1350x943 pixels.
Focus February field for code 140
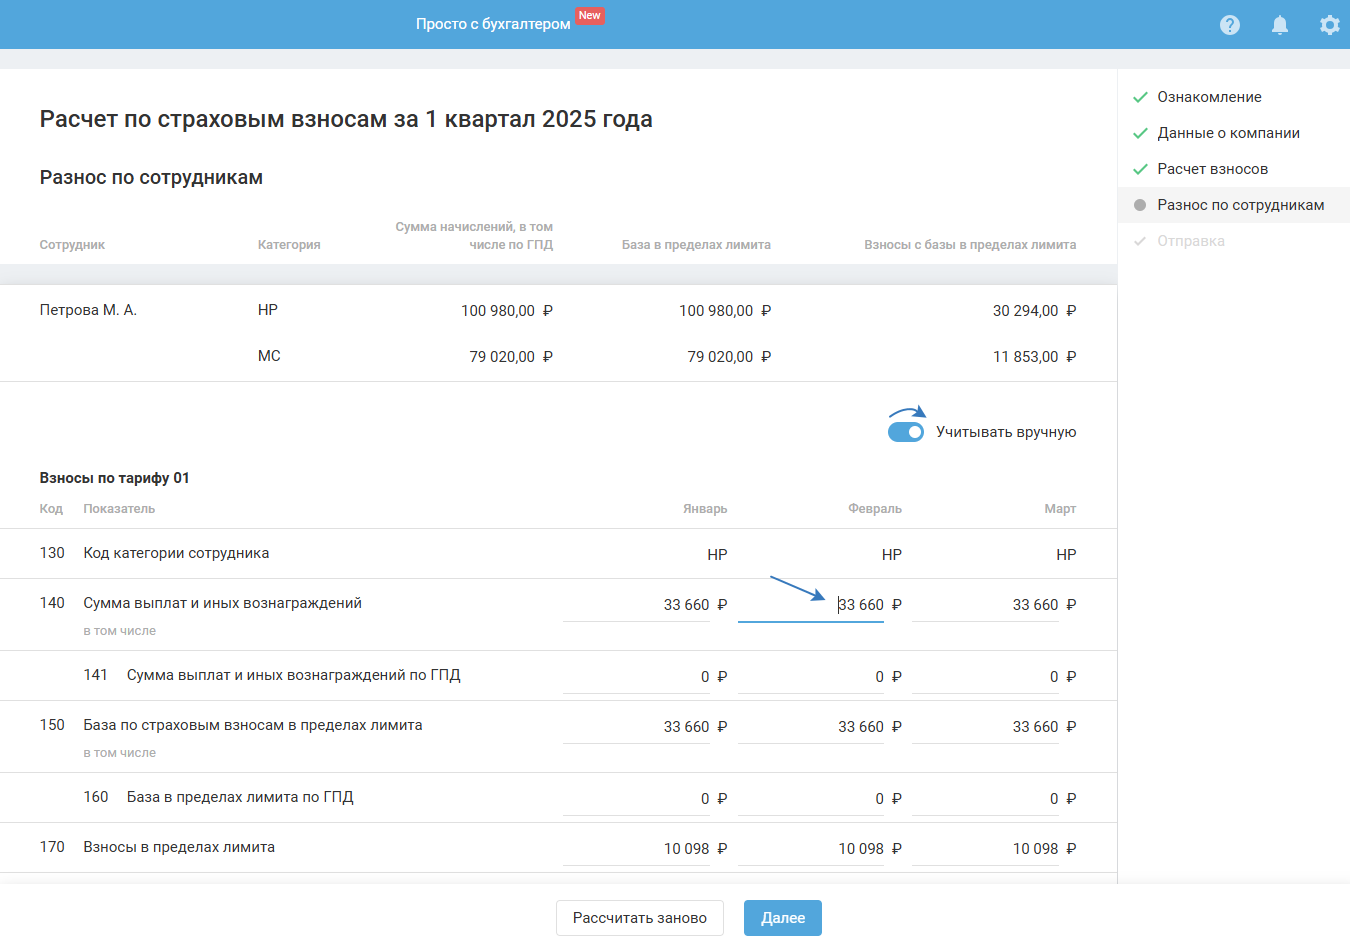[x=811, y=605]
